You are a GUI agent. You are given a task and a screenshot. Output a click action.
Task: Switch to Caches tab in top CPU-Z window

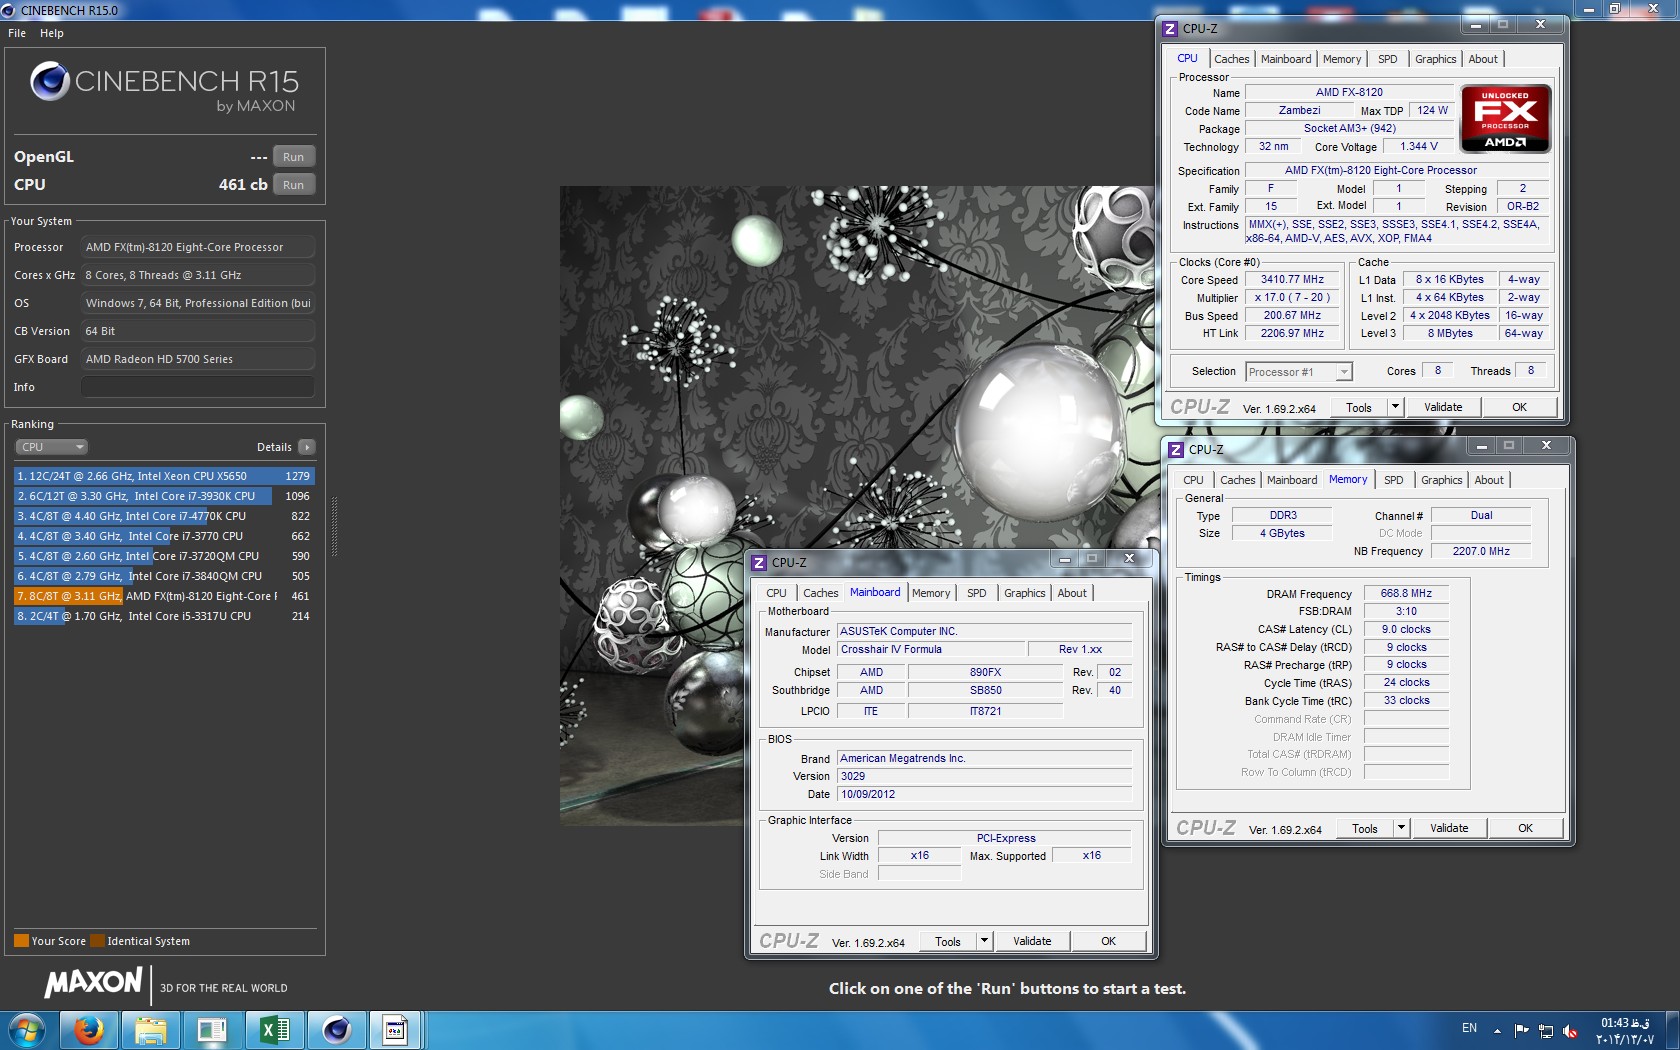click(x=1232, y=59)
